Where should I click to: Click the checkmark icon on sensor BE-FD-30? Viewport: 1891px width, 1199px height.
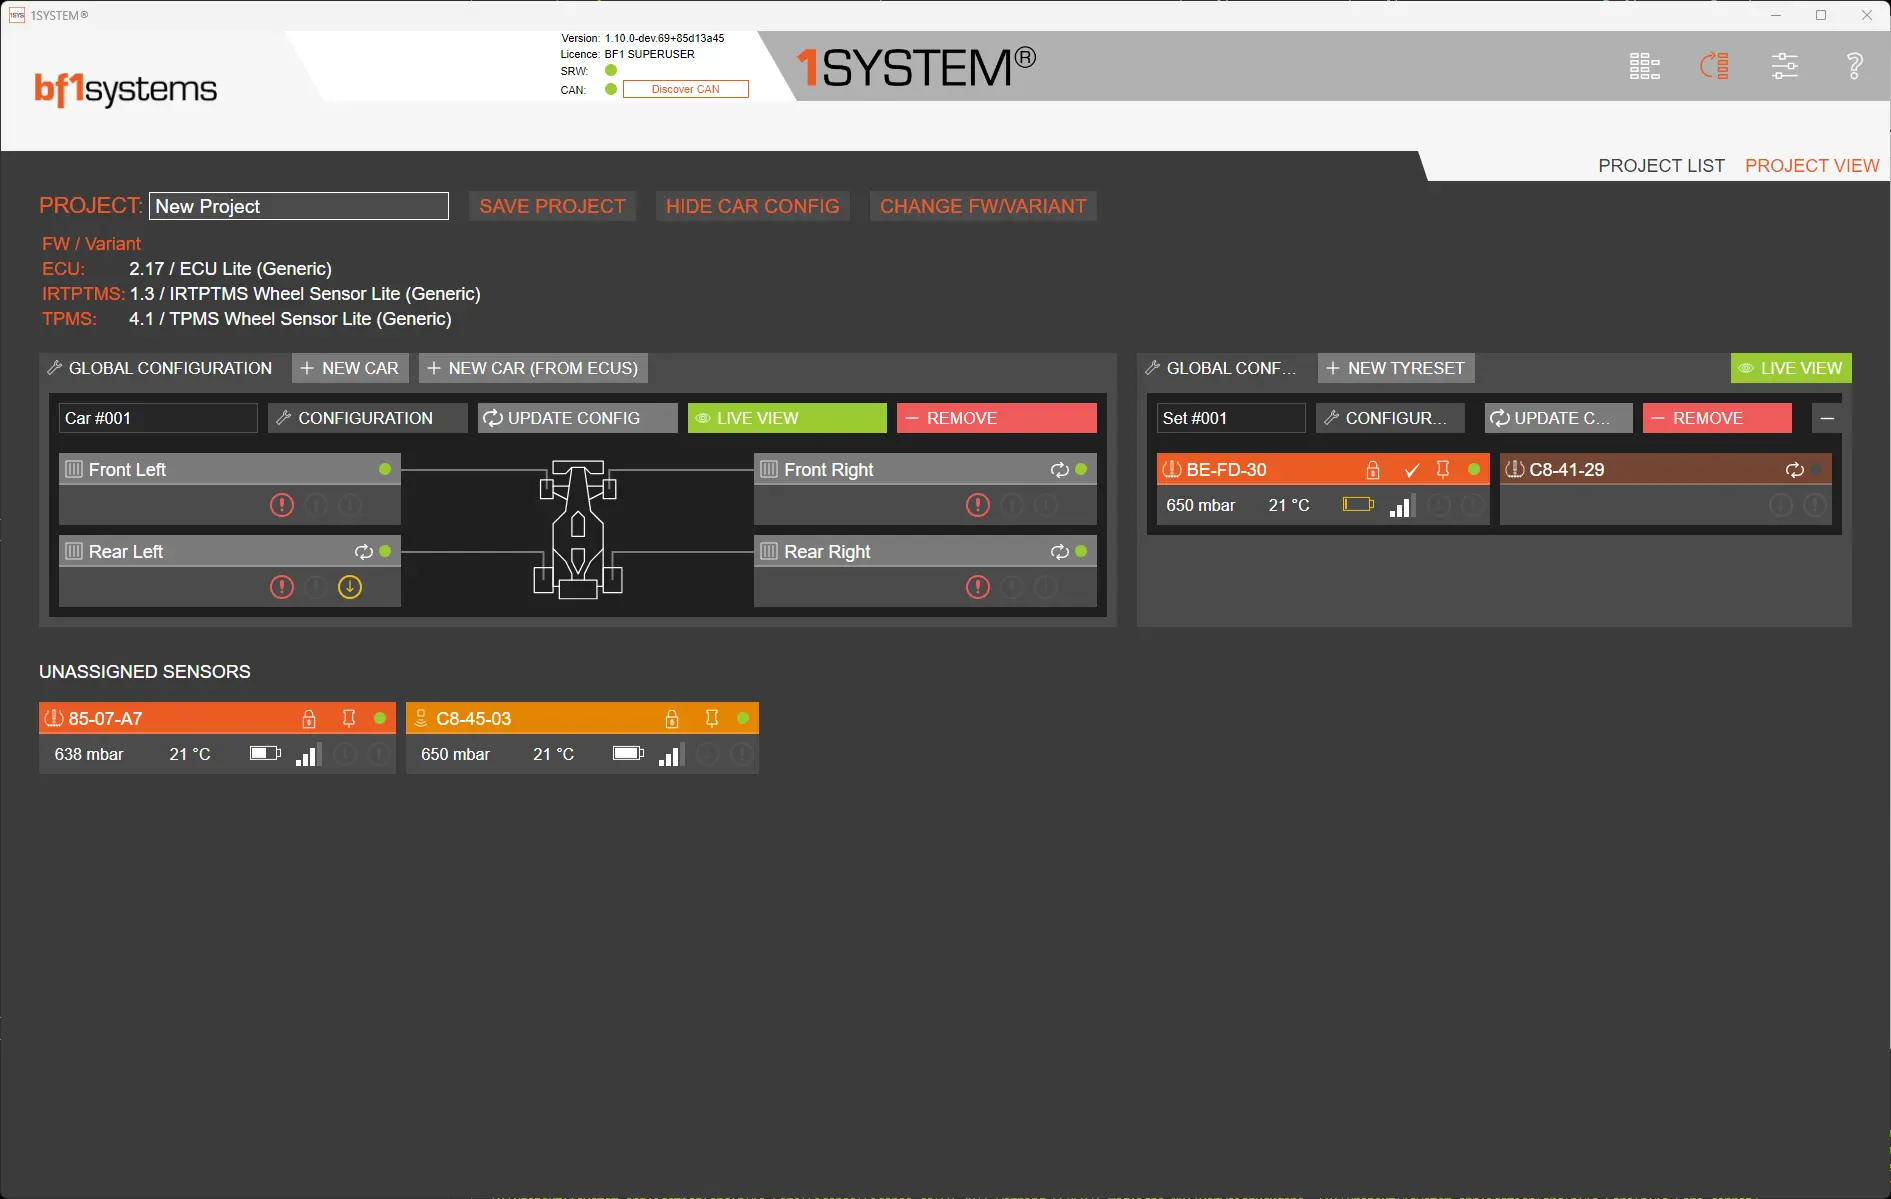click(1411, 470)
